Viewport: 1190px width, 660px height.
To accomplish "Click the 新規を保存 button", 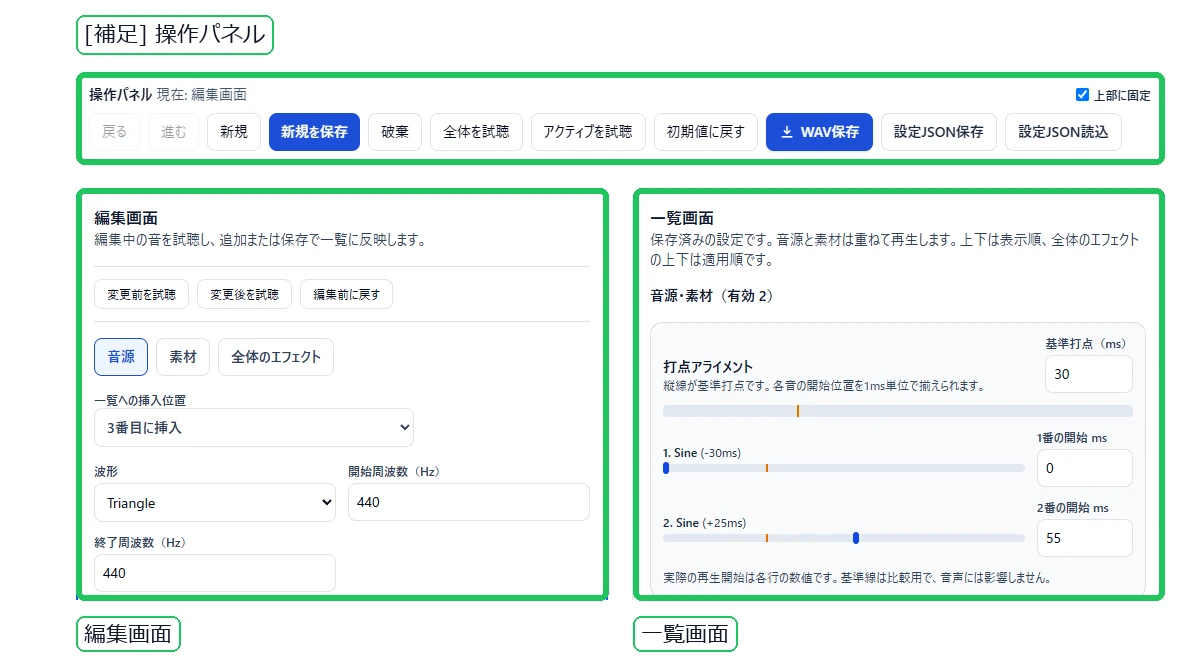I will coord(314,132).
